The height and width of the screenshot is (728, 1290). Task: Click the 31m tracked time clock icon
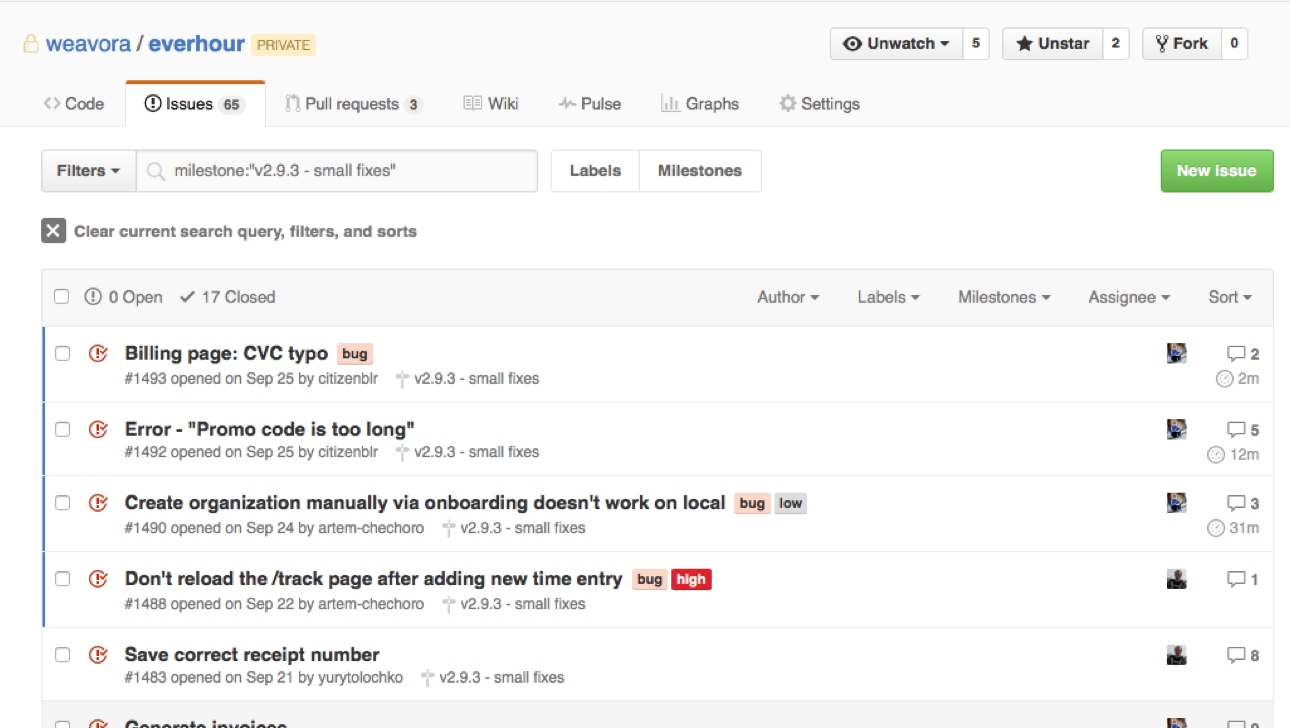(1216, 528)
